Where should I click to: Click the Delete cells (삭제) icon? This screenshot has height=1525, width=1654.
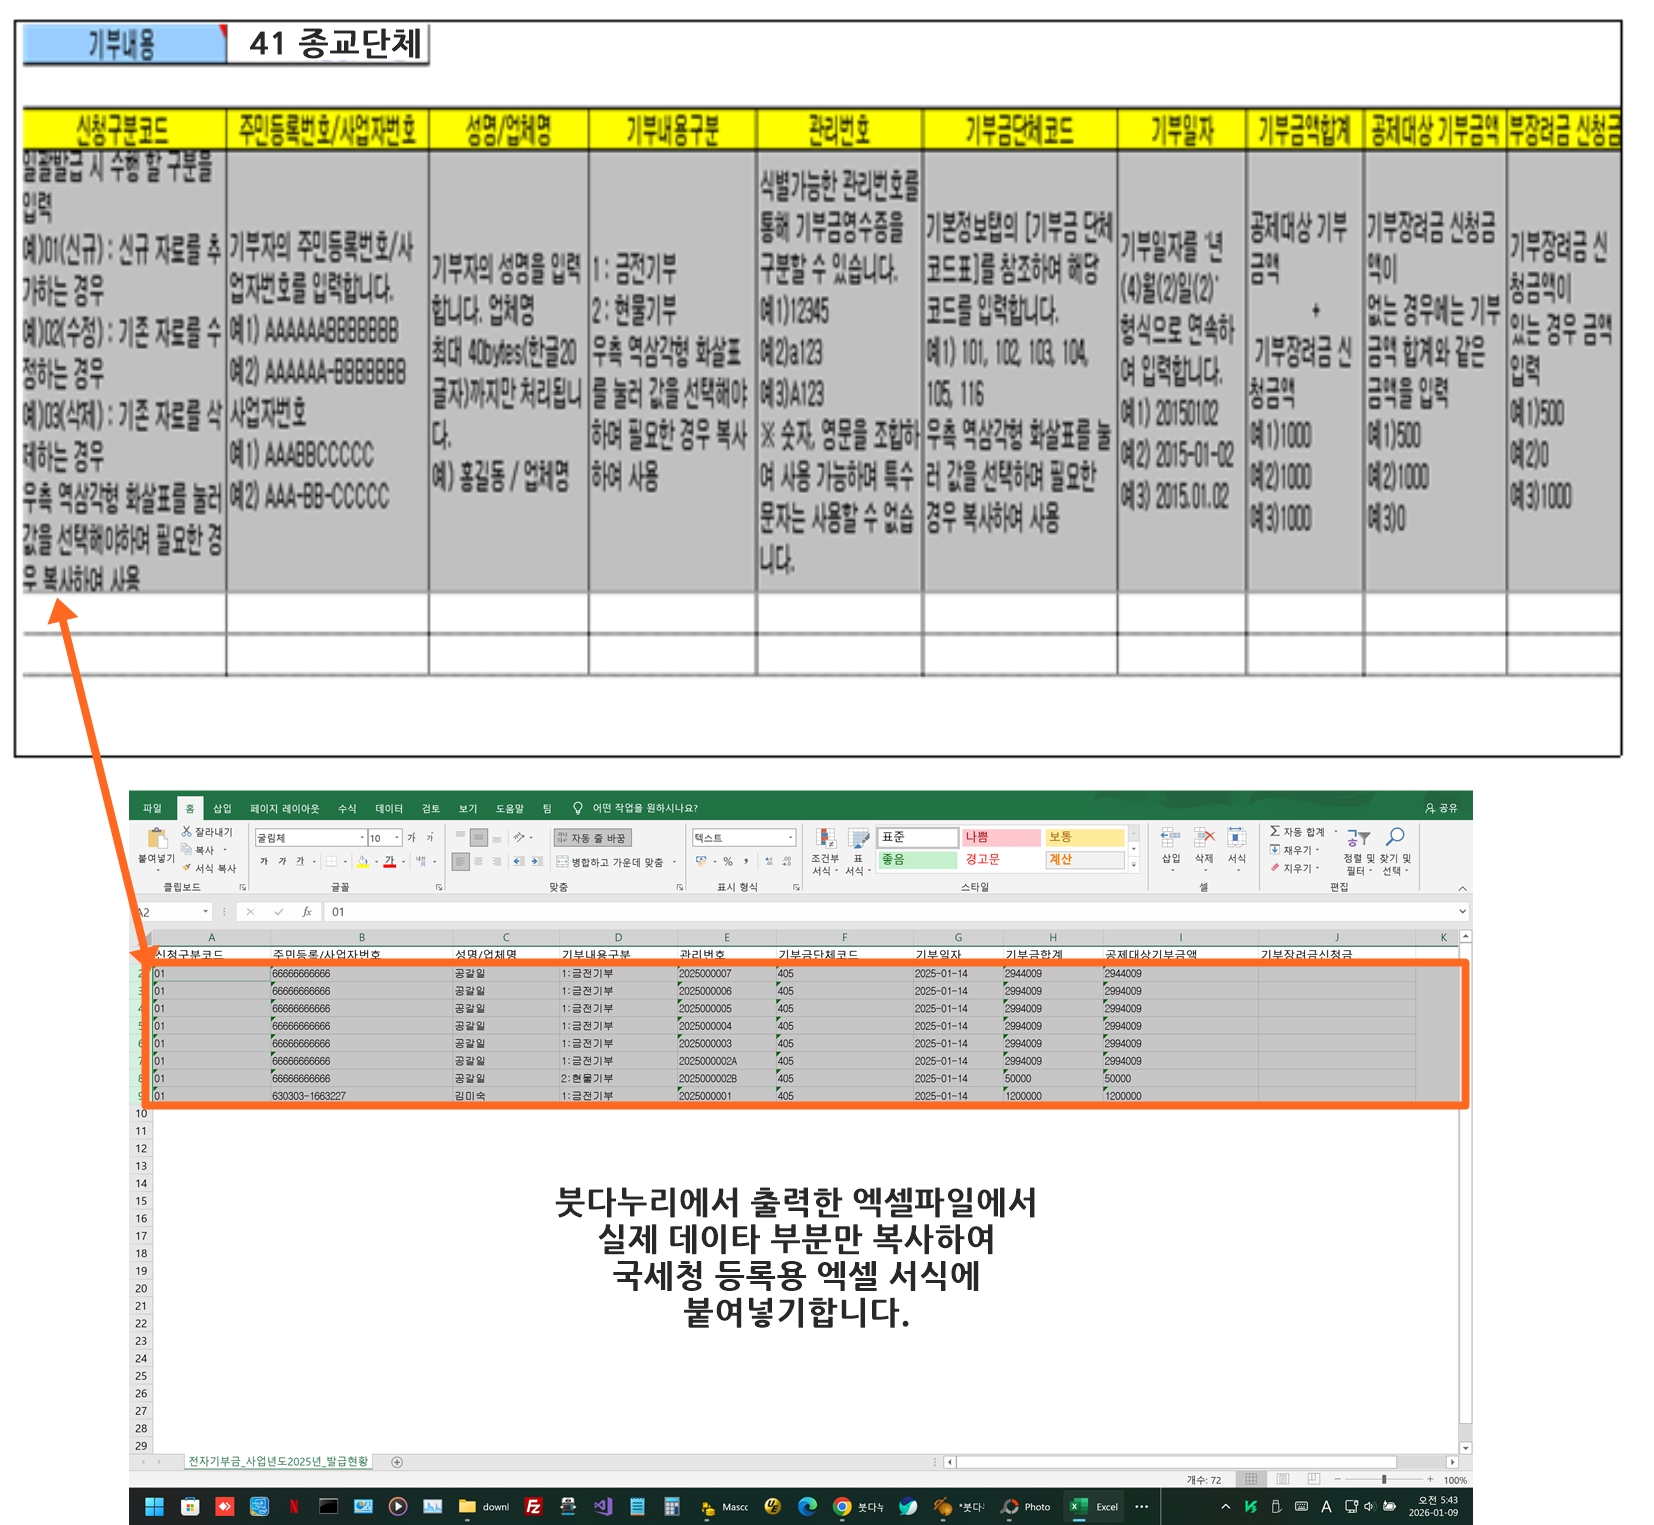[1204, 838]
